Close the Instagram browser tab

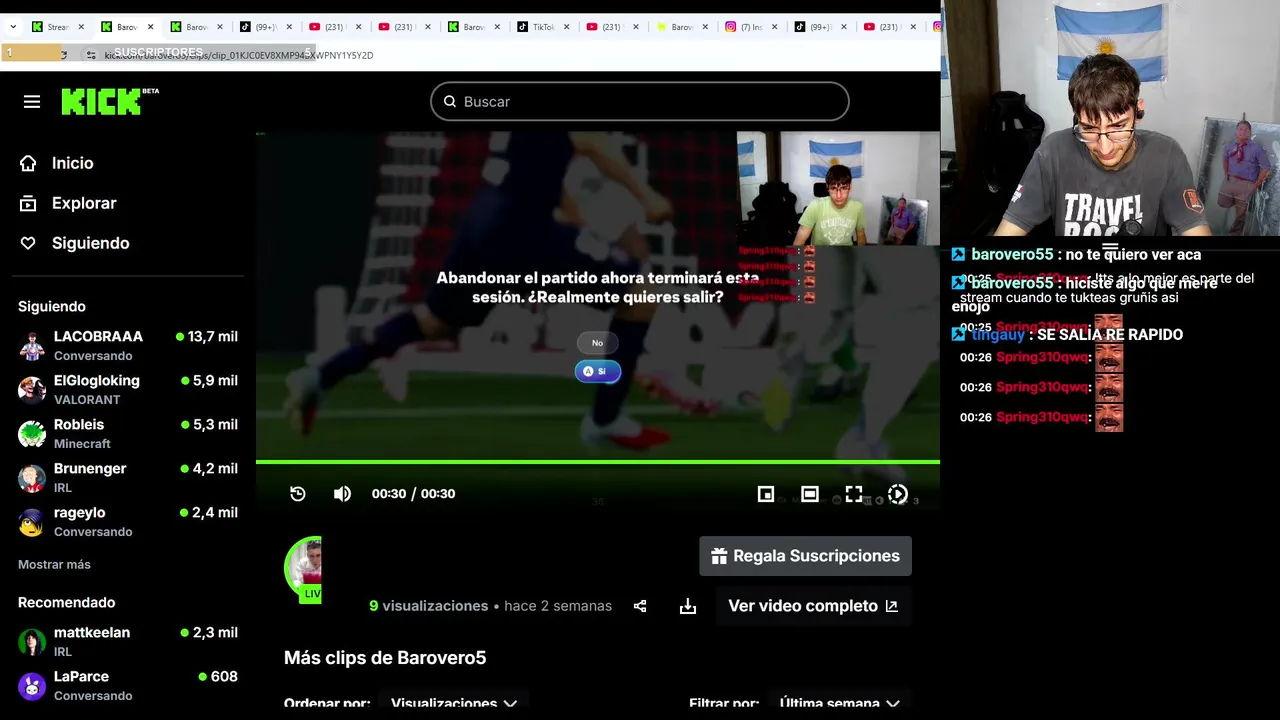click(x=773, y=27)
